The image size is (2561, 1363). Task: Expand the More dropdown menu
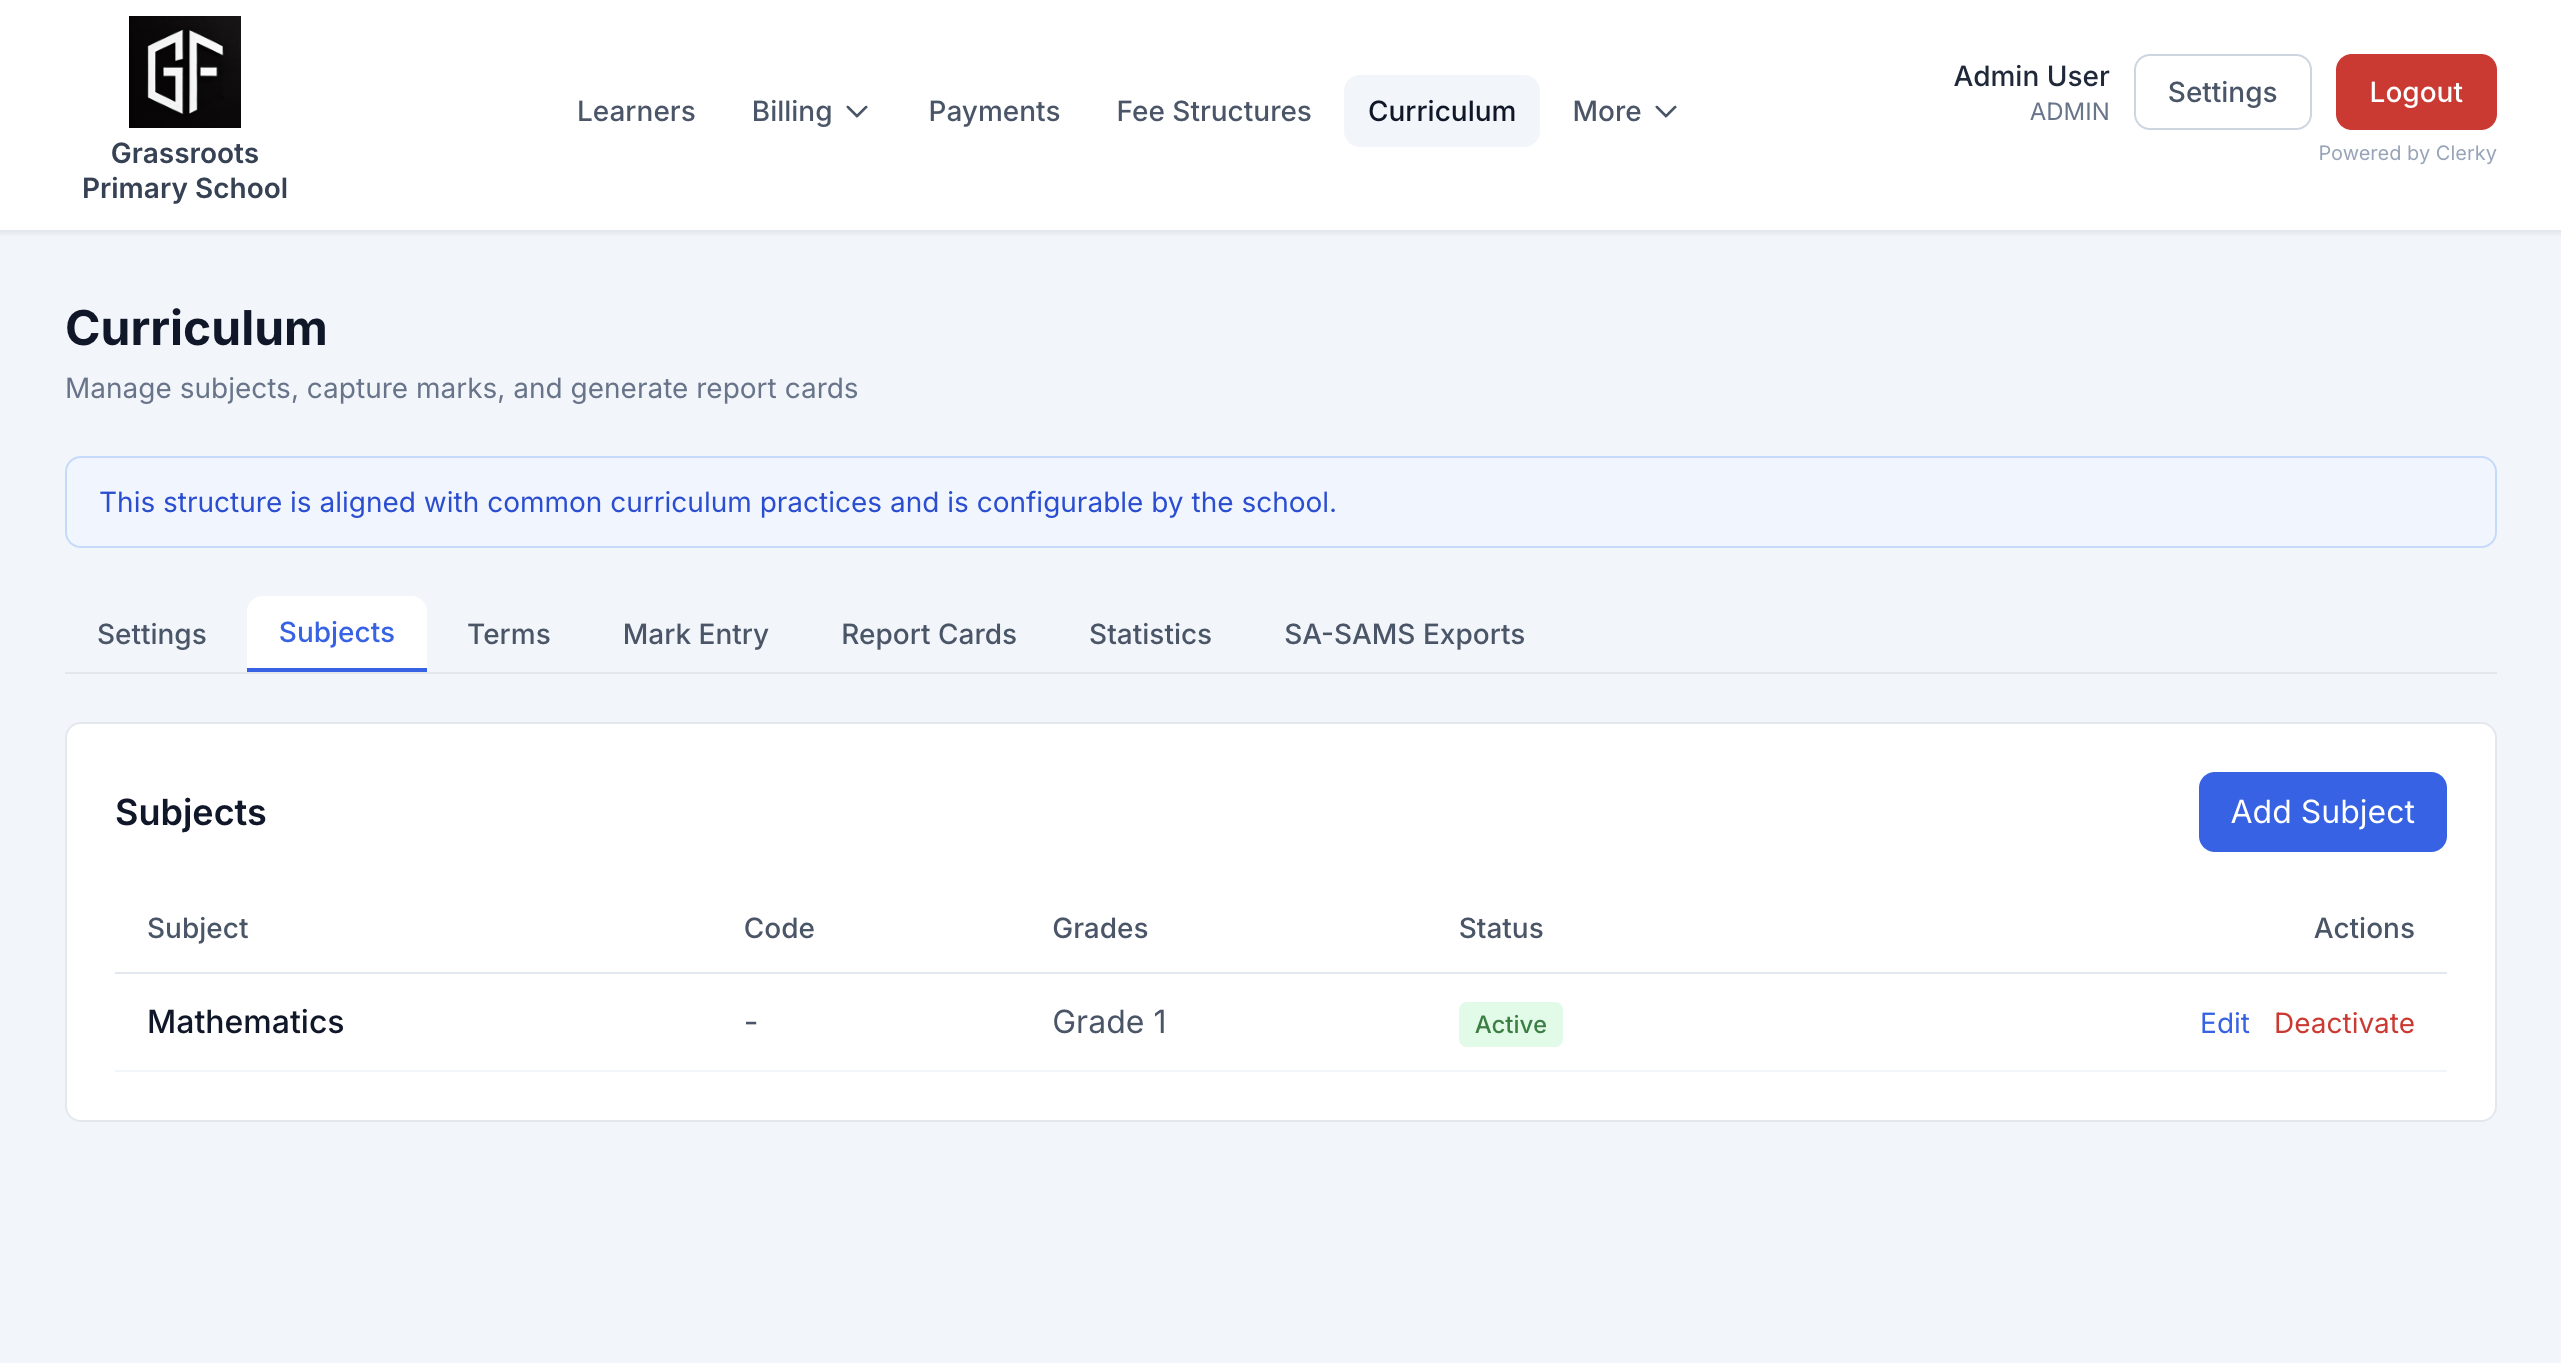pyautogui.click(x=1625, y=111)
